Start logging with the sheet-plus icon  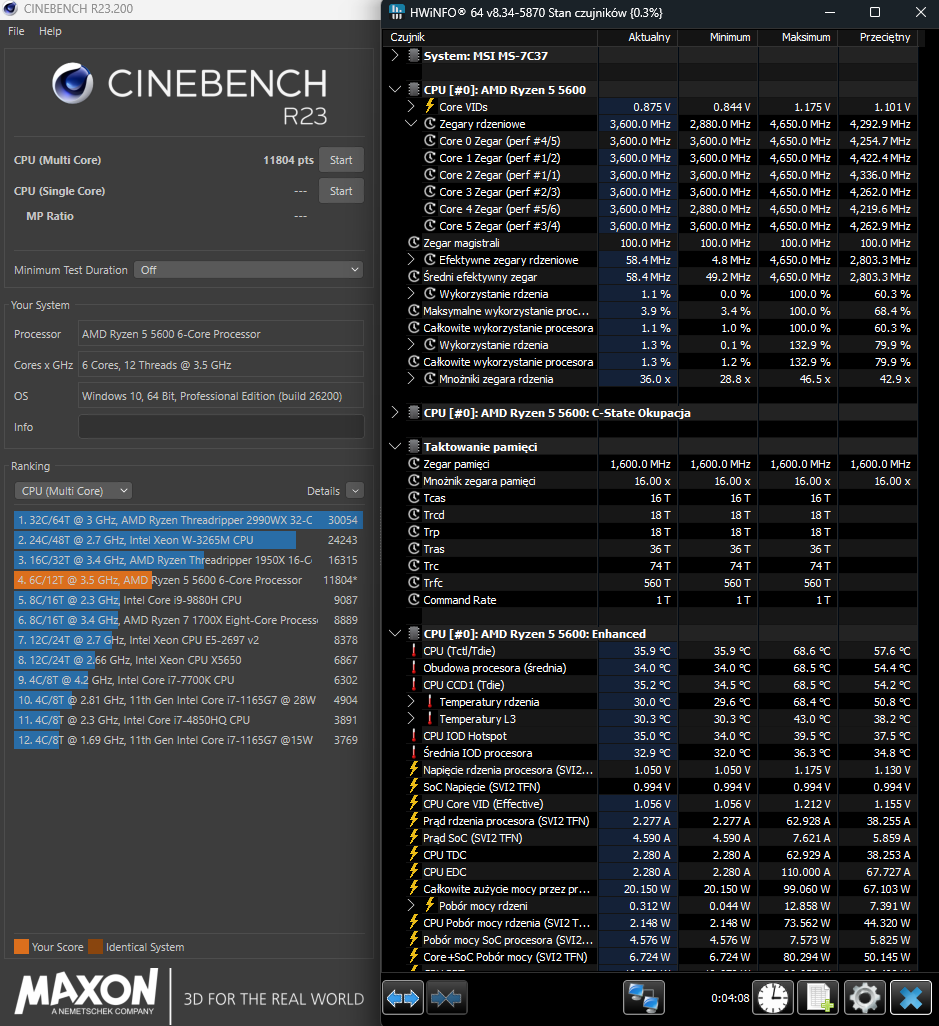pyautogui.click(x=819, y=998)
